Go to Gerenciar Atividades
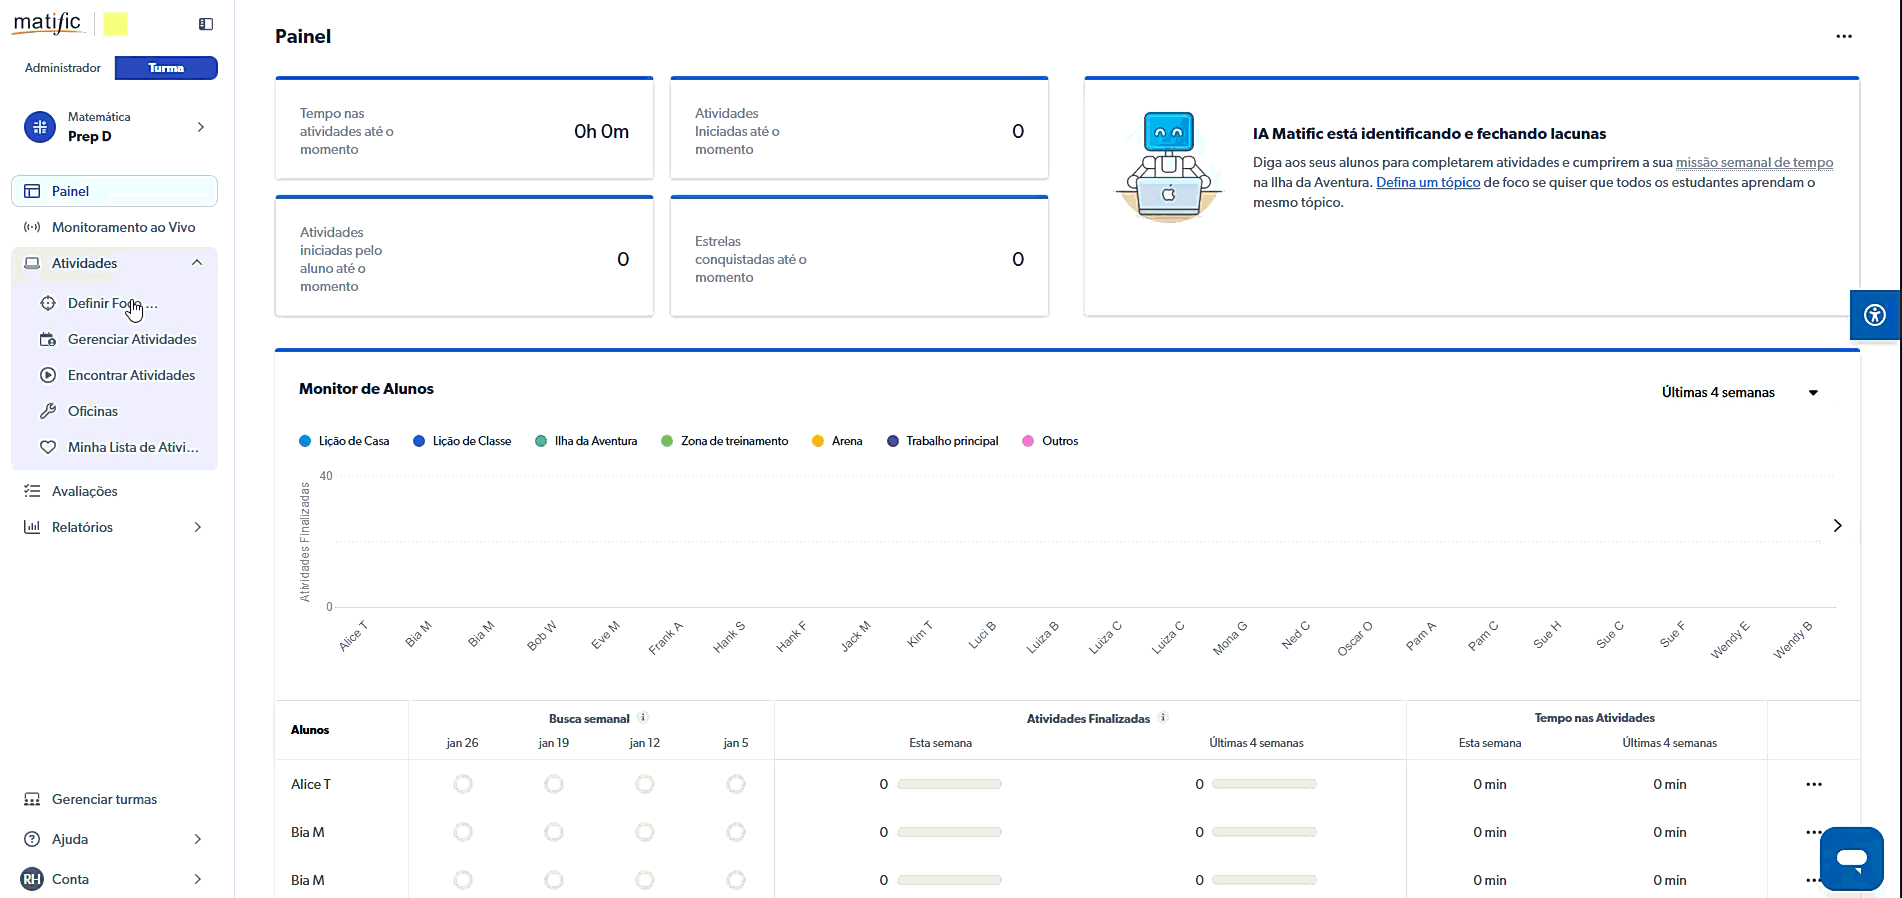This screenshot has width=1902, height=898. [x=132, y=339]
